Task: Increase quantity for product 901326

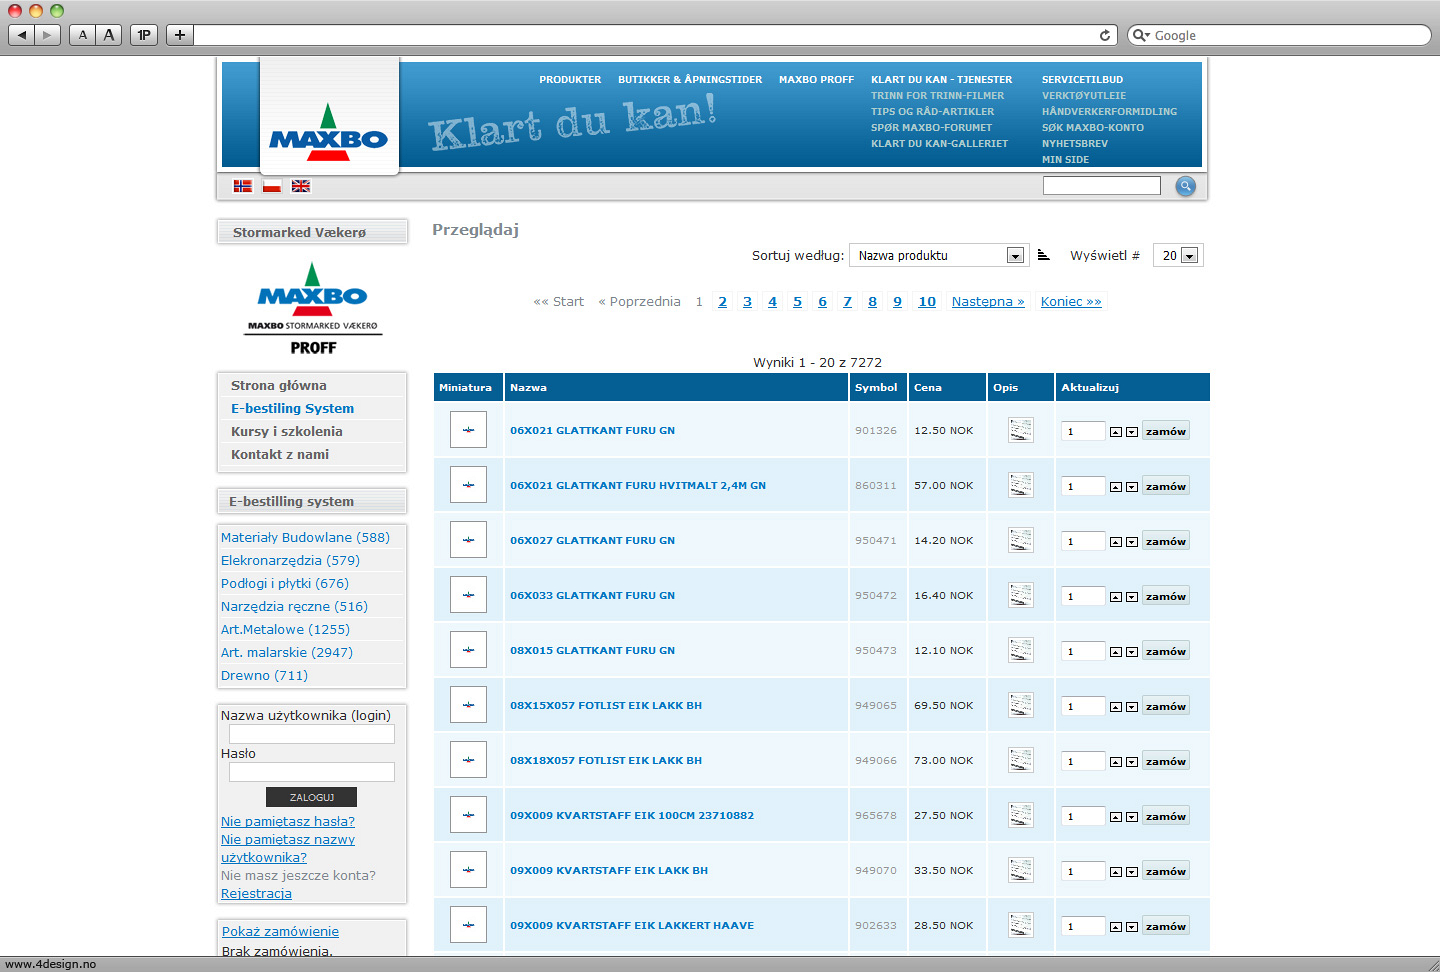Action: pos(1116,432)
